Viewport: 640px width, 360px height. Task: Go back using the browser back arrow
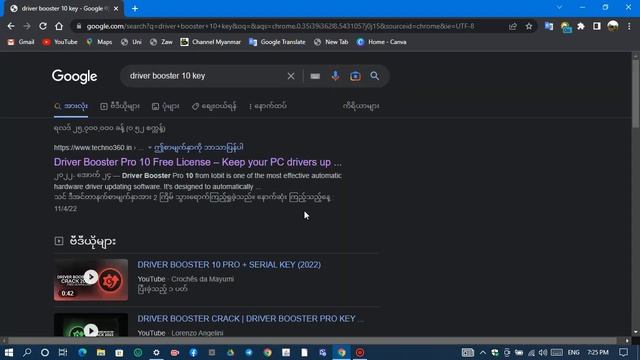coord(11,26)
